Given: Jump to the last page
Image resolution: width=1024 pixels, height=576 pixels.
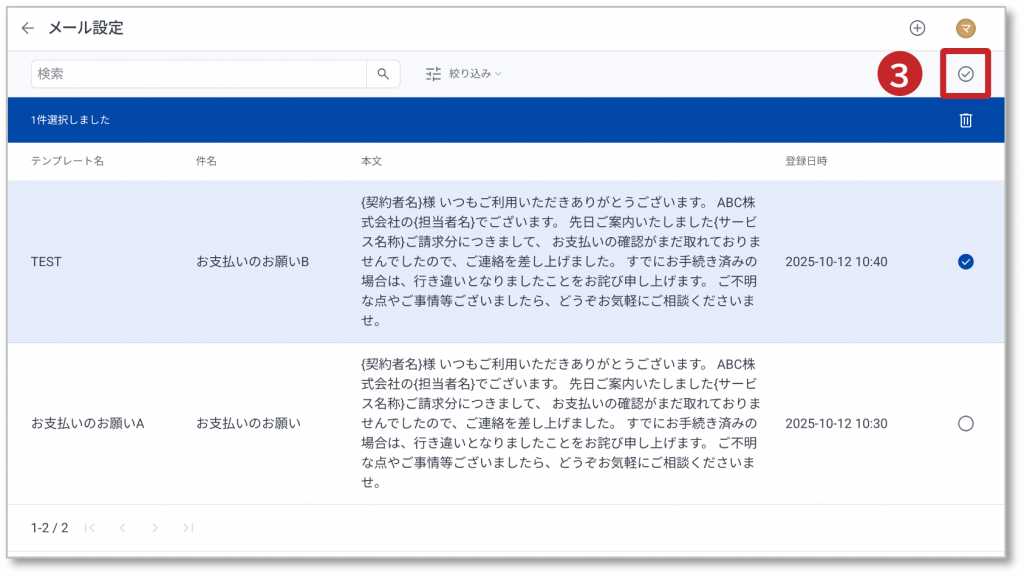Looking at the screenshot, I should point(187,528).
